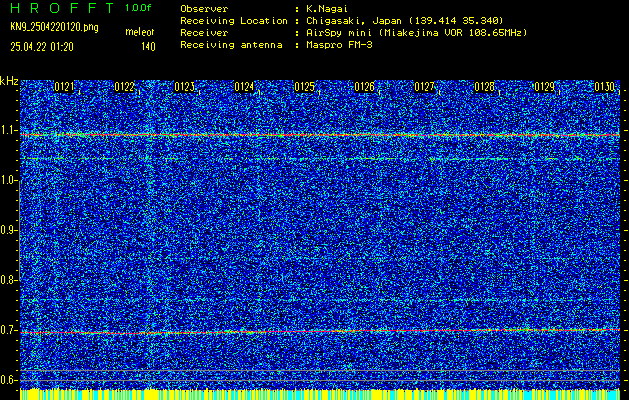Click the 1.0 frequency axis label
This screenshot has height=400, width=629.
point(8,181)
